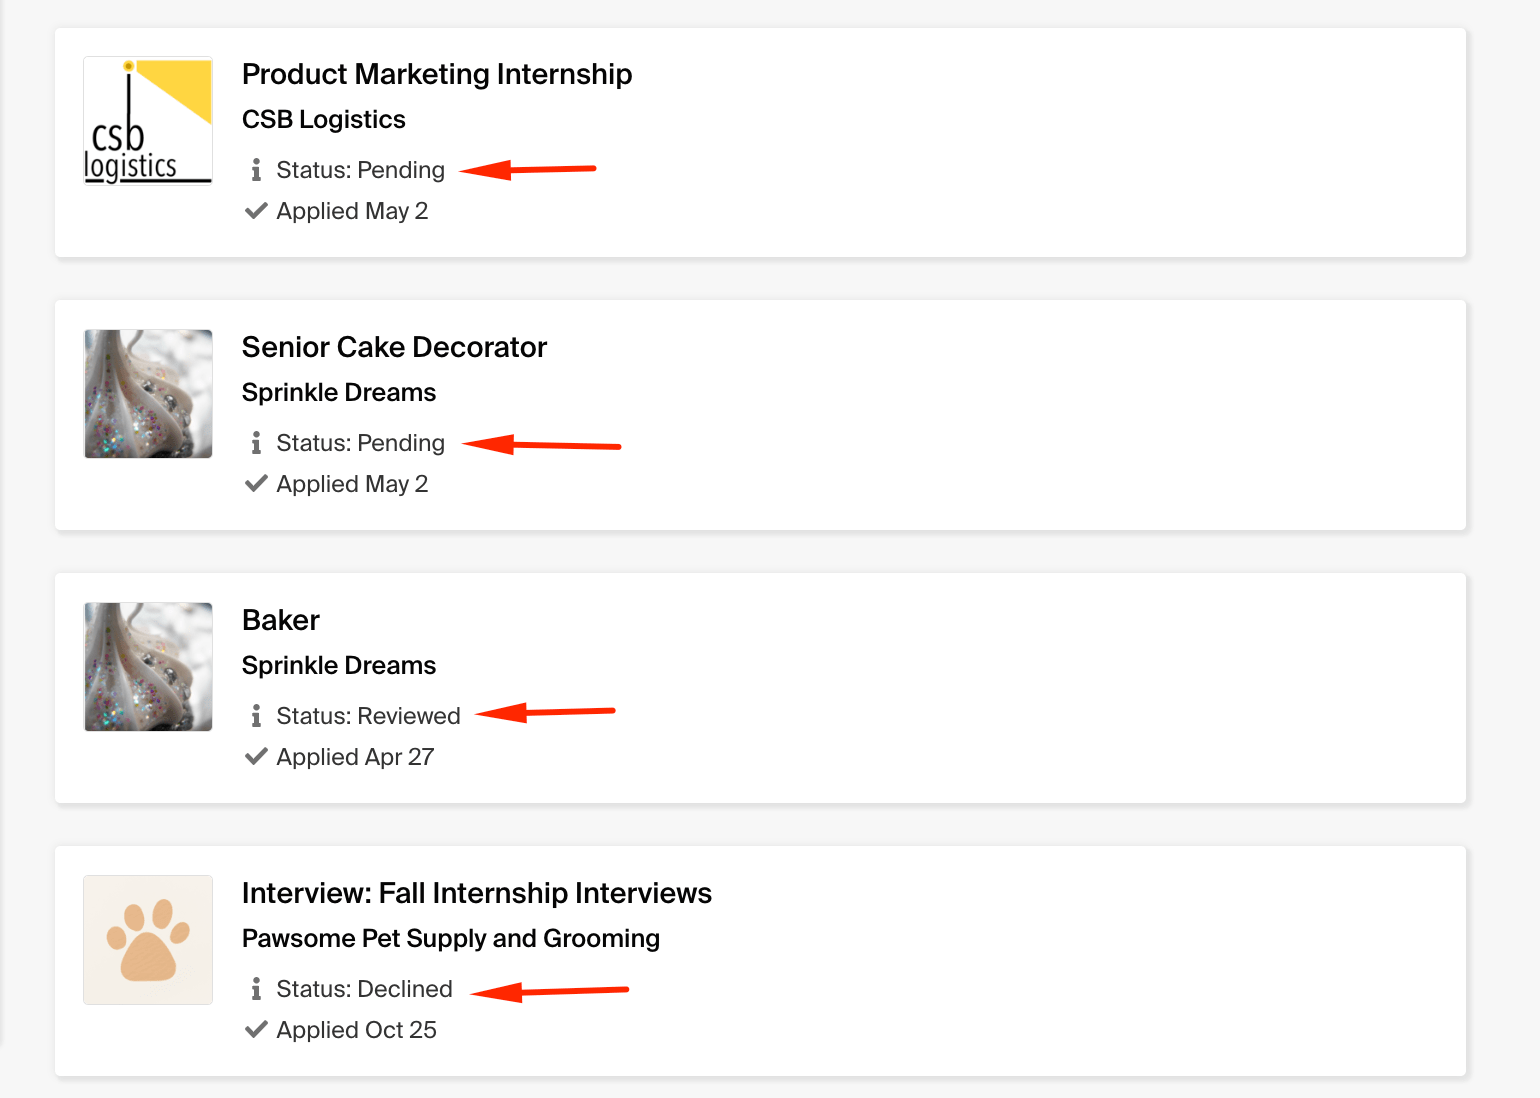
Task: Click the info icon next to Declined status
Action: pyautogui.click(x=258, y=989)
